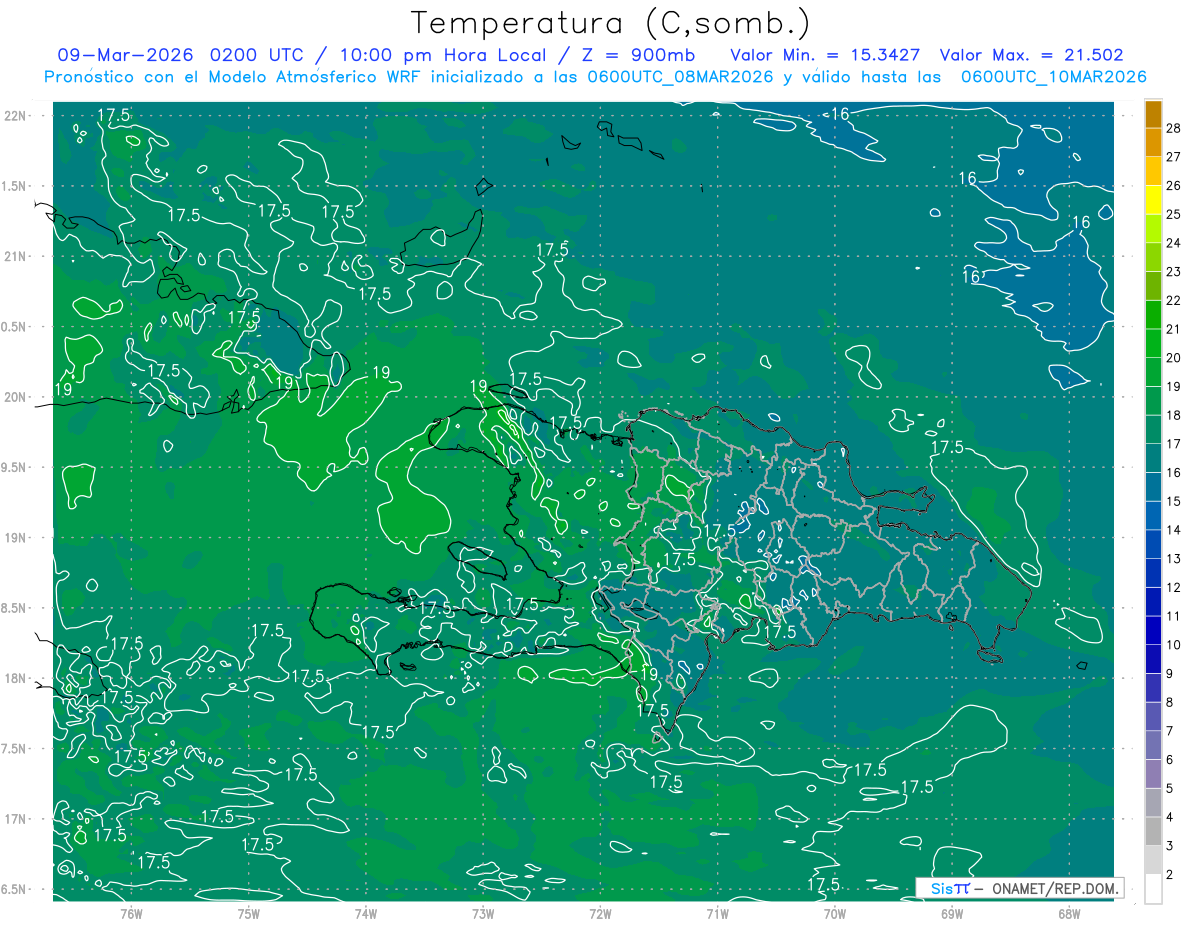Screen dimensions: 1200x927
Task: Click the "0600UTC_10MAR2026" valid-until time
Action: [x=1053, y=77]
